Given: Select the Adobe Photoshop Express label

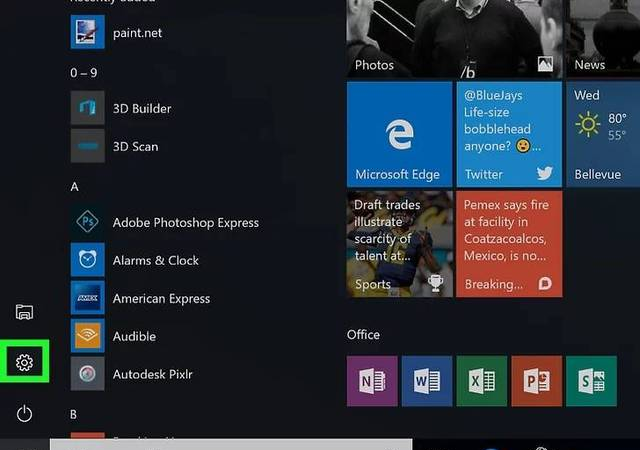Looking at the screenshot, I should (x=186, y=223).
